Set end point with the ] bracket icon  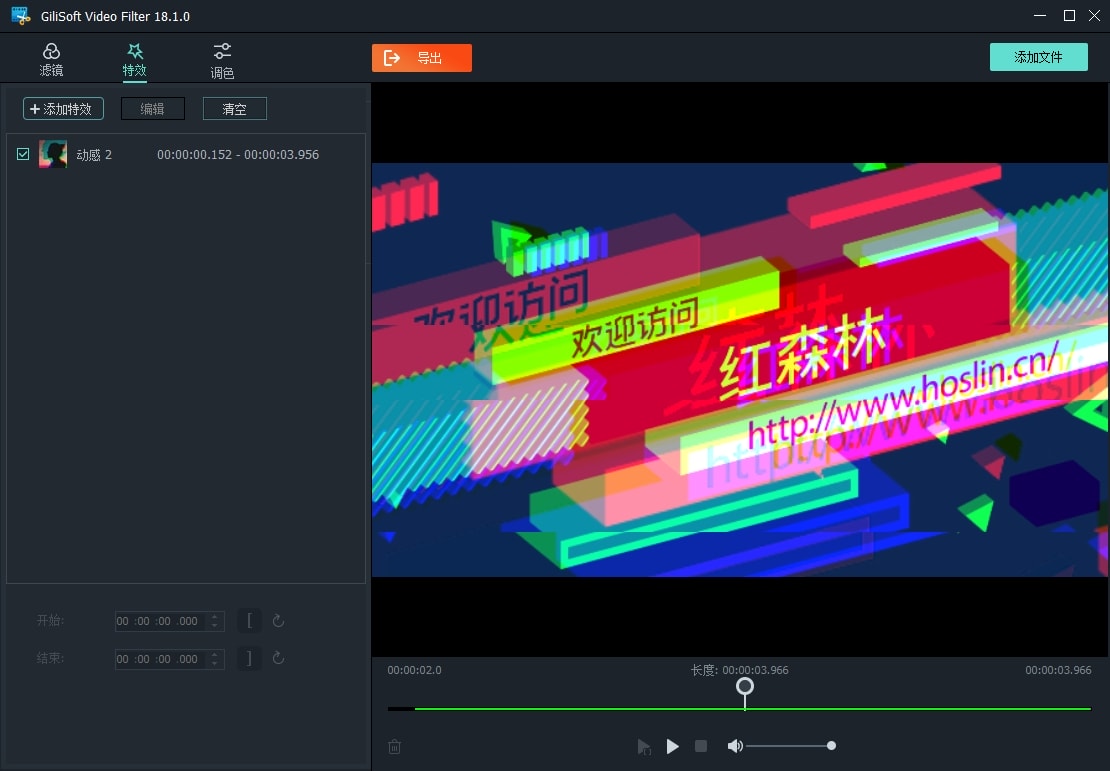249,658
